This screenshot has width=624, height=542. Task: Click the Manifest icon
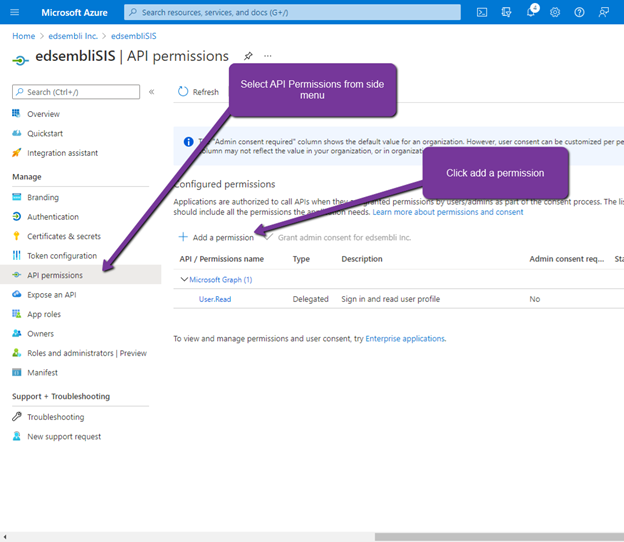(16, 372)
